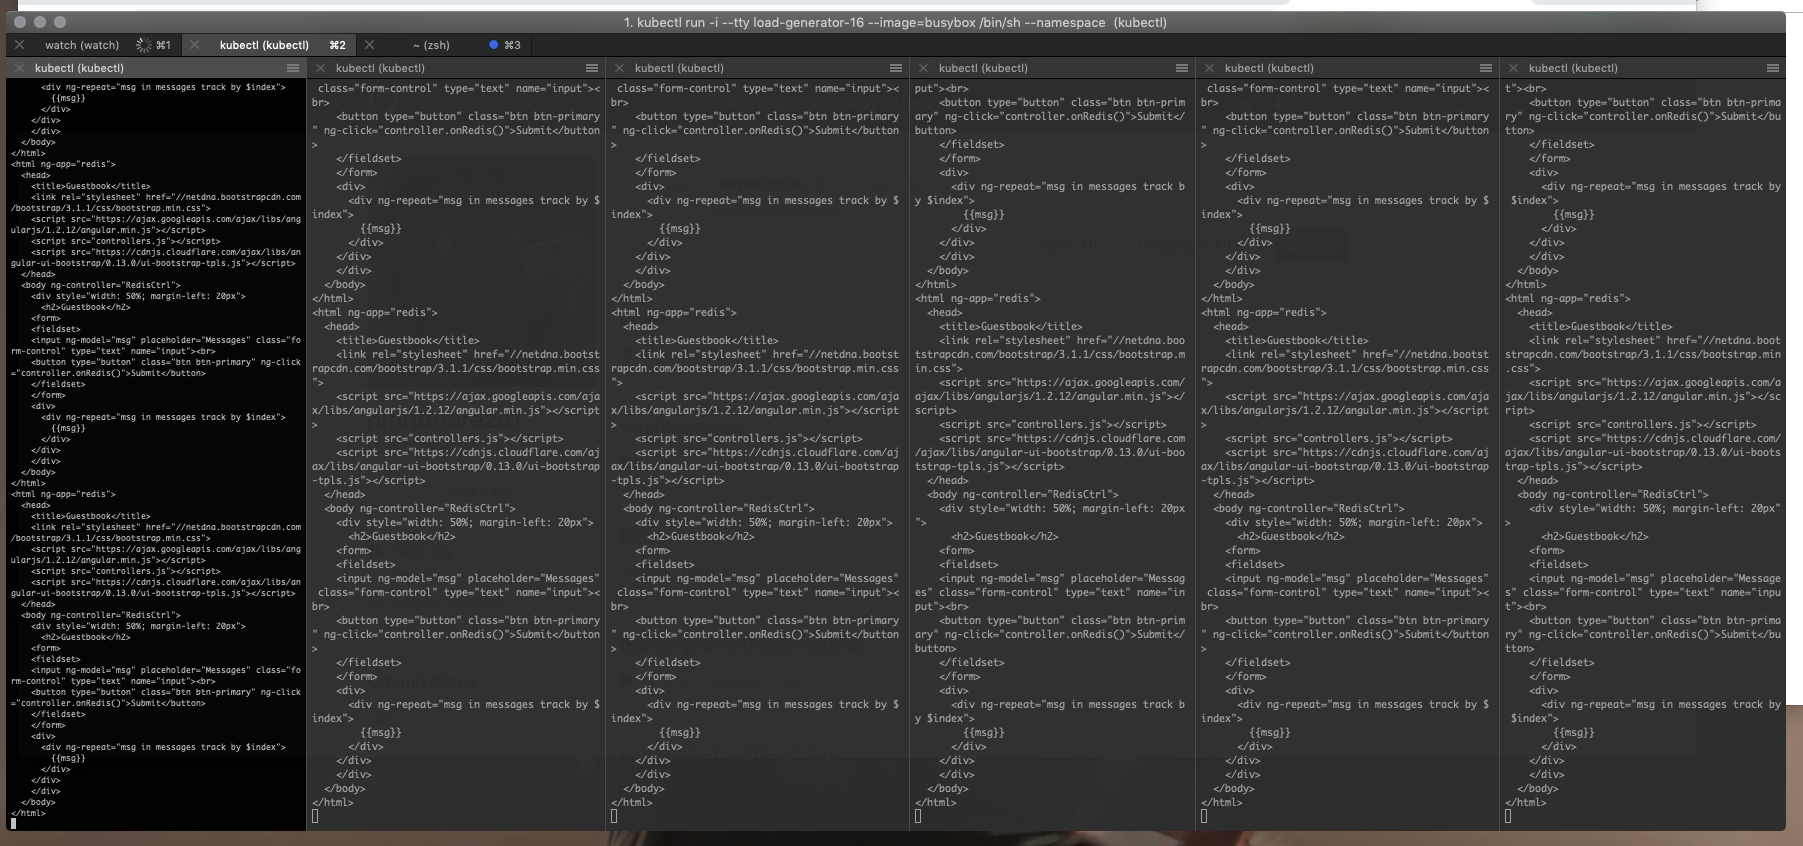Screen dimensions: 1803x846
Task: Close the third pane from left
Action: click(619, 68)
